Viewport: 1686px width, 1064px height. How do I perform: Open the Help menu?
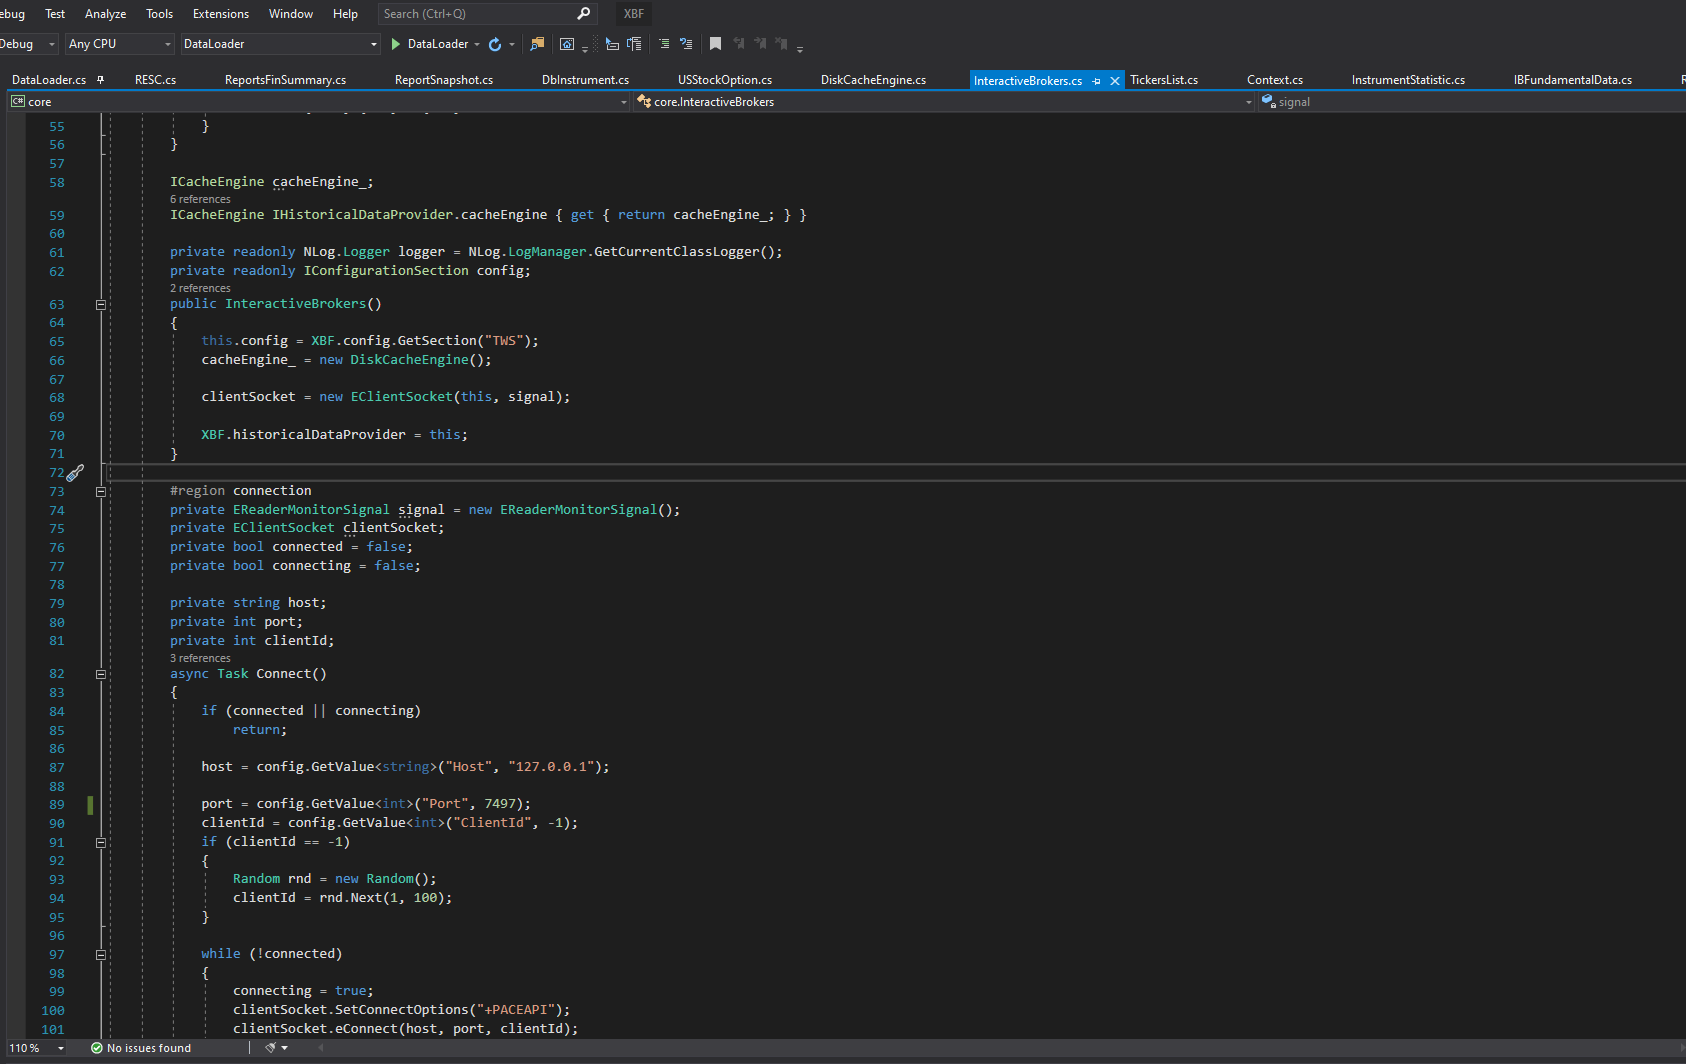(345, 14)
